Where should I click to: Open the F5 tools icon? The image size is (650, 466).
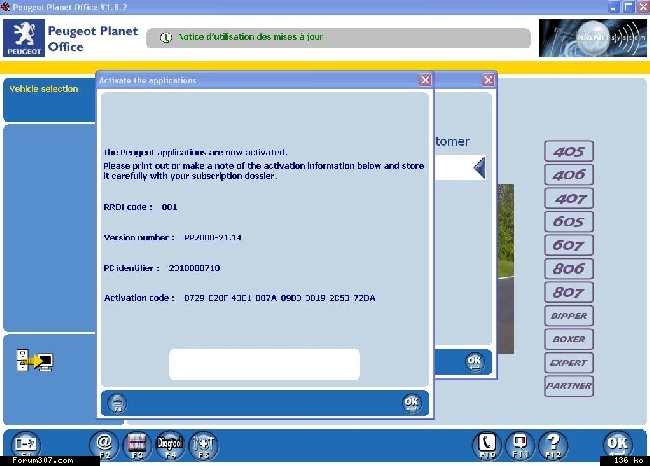(203, 446)
